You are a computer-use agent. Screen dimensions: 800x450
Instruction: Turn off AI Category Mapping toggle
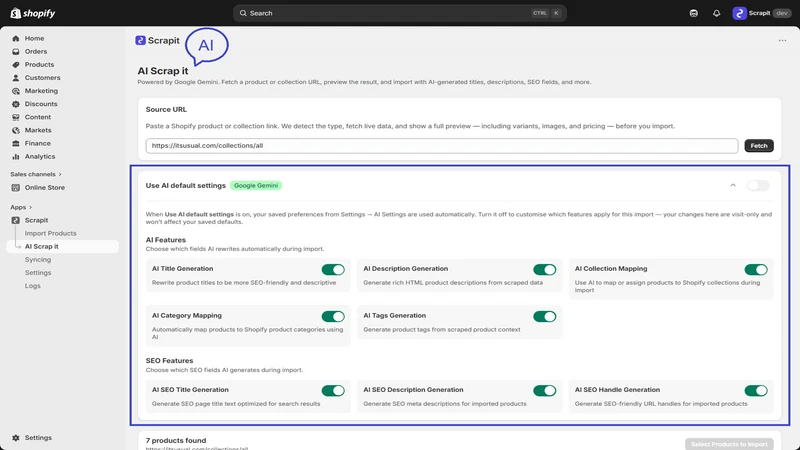click(x=333, y=316)
